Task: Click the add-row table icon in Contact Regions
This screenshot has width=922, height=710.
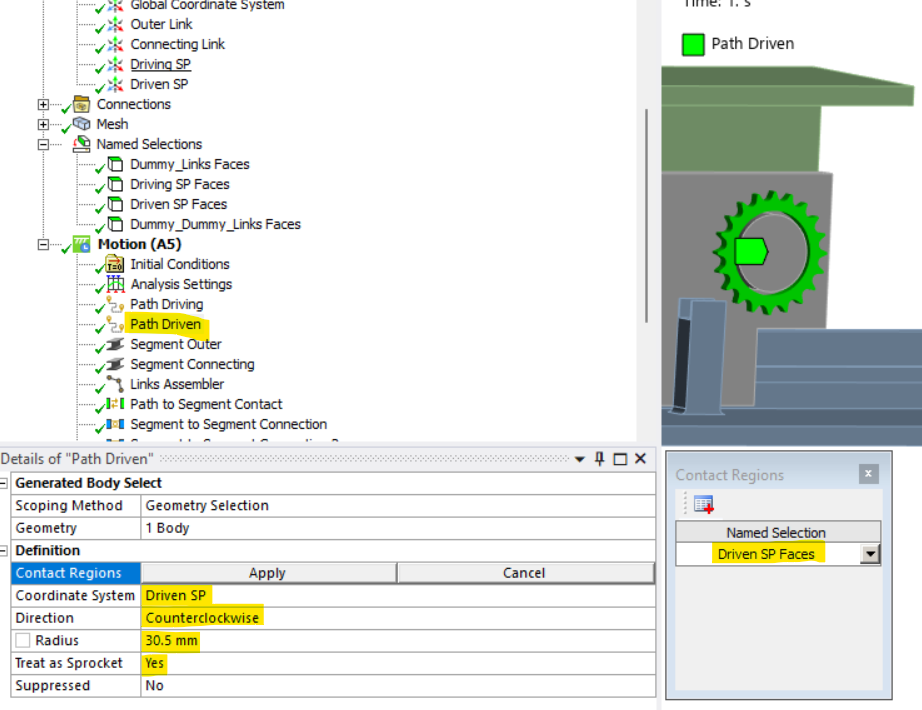Action: [x=703, y=503]
